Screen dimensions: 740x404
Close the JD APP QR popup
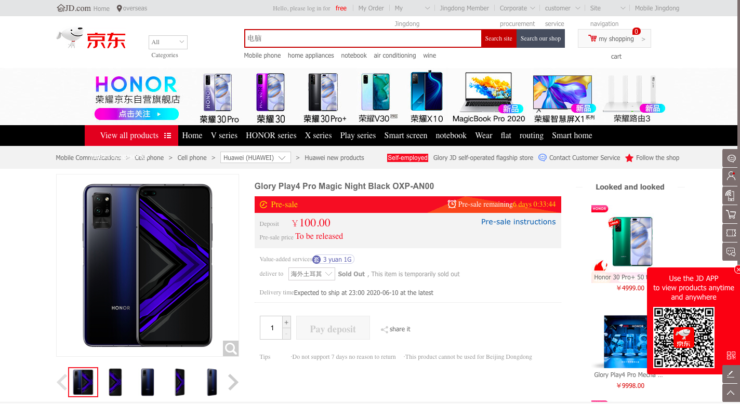(737, 269)
